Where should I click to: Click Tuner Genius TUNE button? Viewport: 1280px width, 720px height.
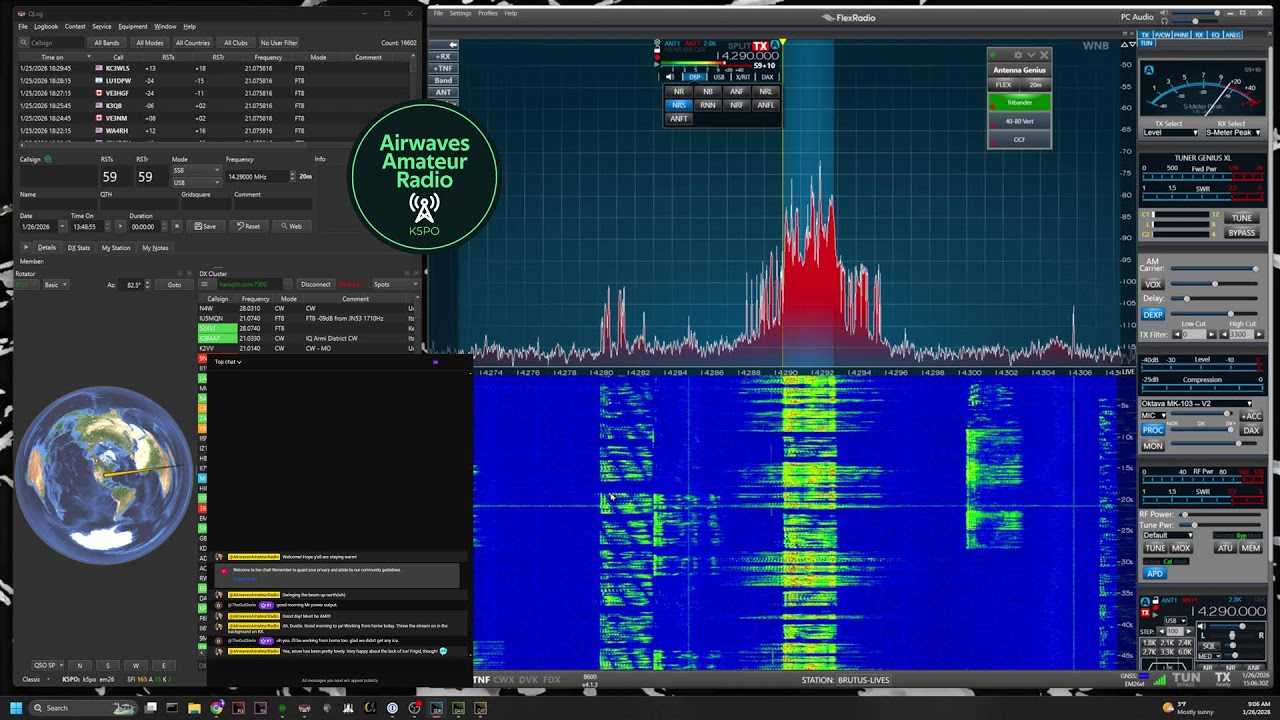click(1242, 218)
